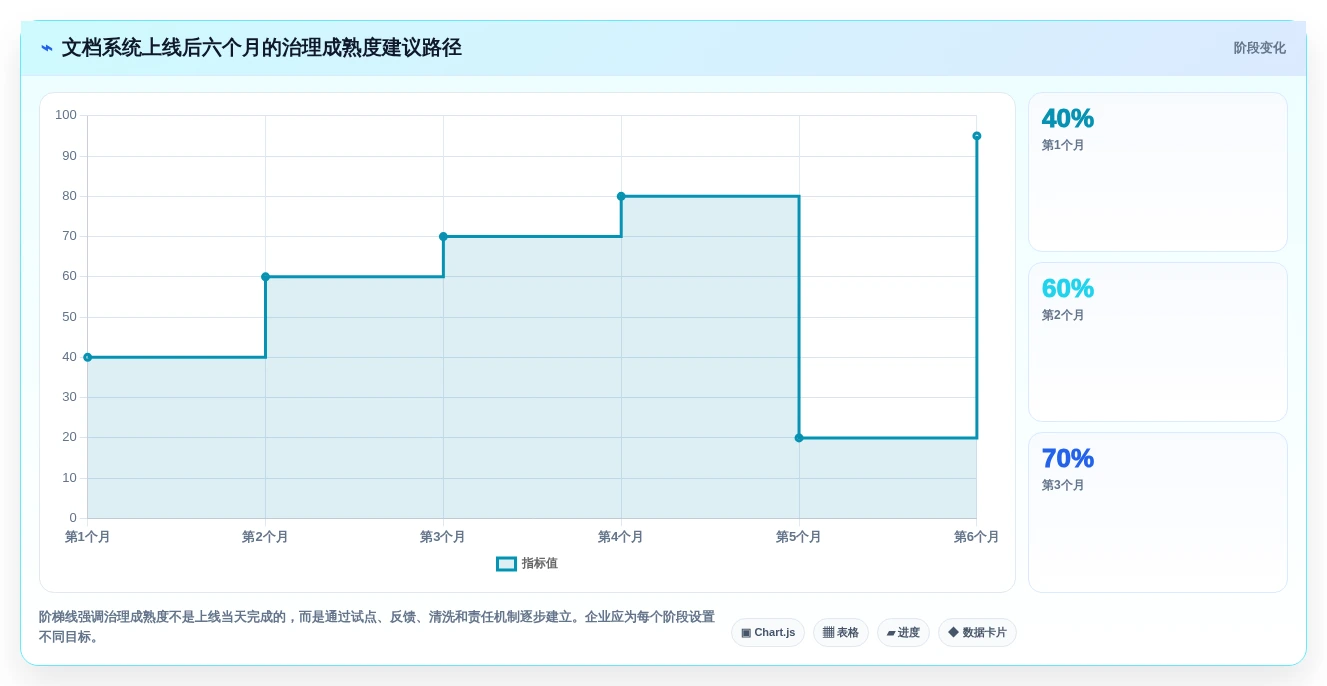Toggle the 指标值 legend color box
This screenshot has width=1327, height=686.
[506, 564]
